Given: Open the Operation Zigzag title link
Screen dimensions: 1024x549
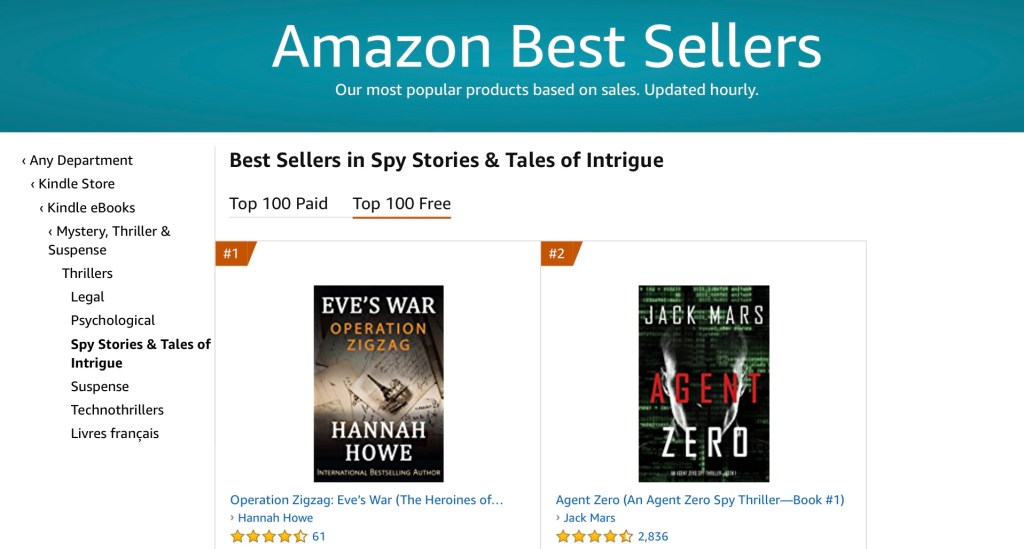Looking at the screenshot, I should click(x=366, y=500).
